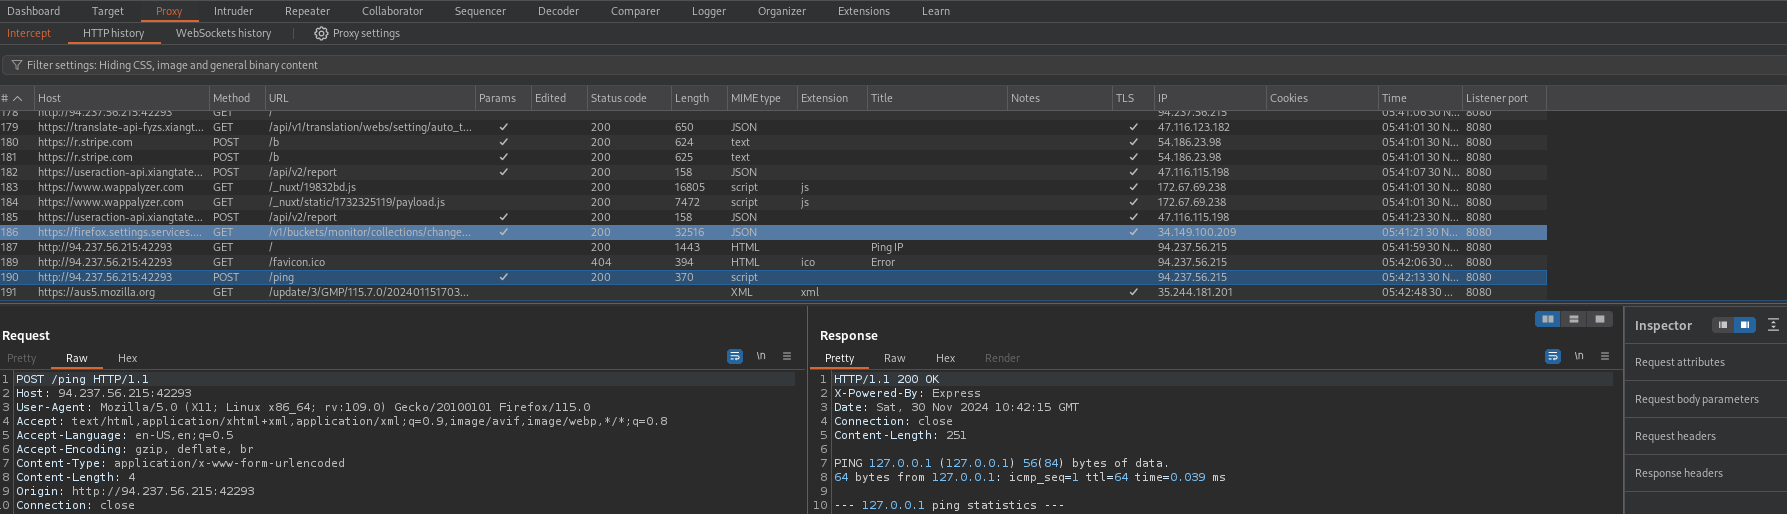Click the filter funnel icon

click(x=16, y=65)
